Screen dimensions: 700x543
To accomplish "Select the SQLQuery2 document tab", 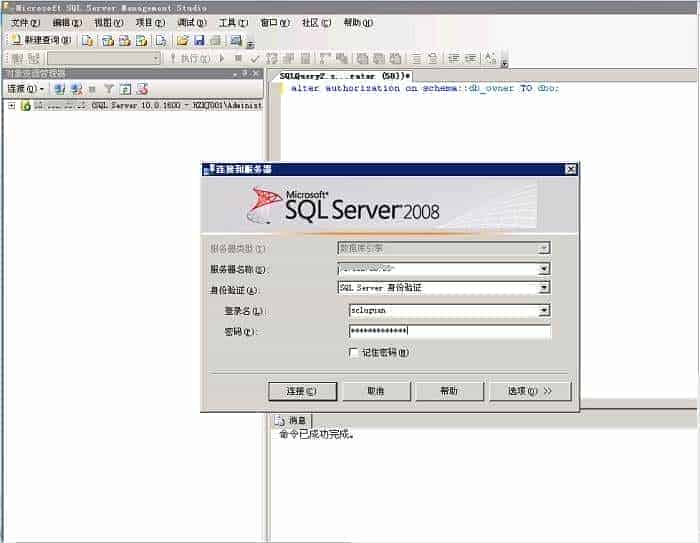I will [x=345, y=76].
